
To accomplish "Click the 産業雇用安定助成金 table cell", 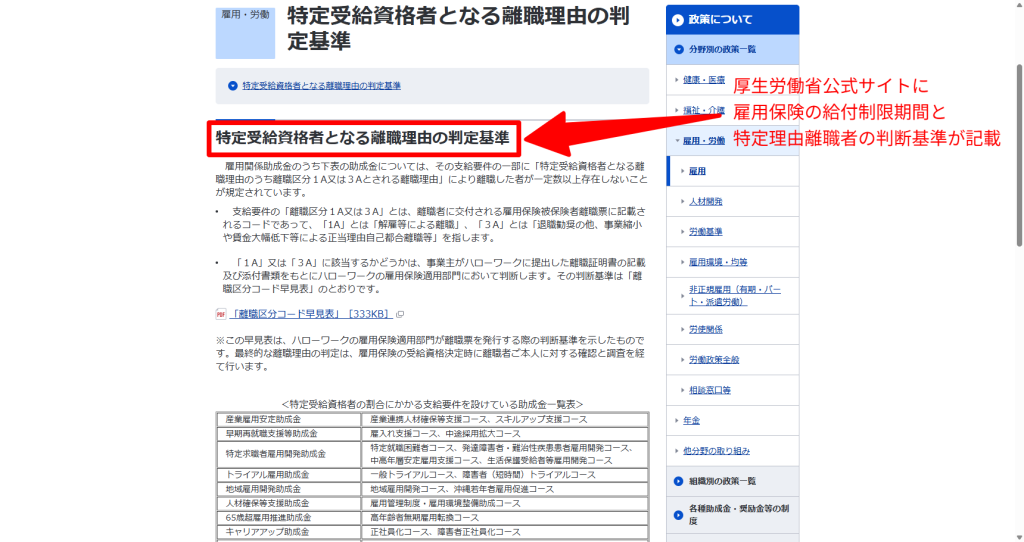I will 289,419.
